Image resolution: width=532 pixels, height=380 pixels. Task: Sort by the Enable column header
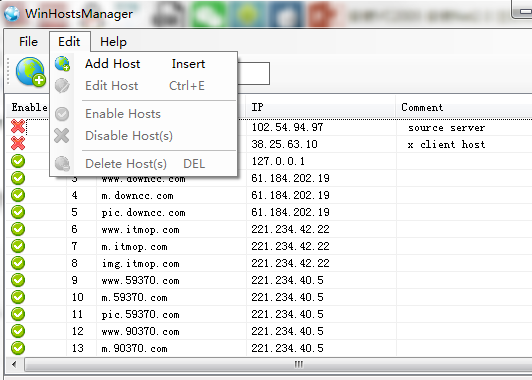(x=29, y=107)
